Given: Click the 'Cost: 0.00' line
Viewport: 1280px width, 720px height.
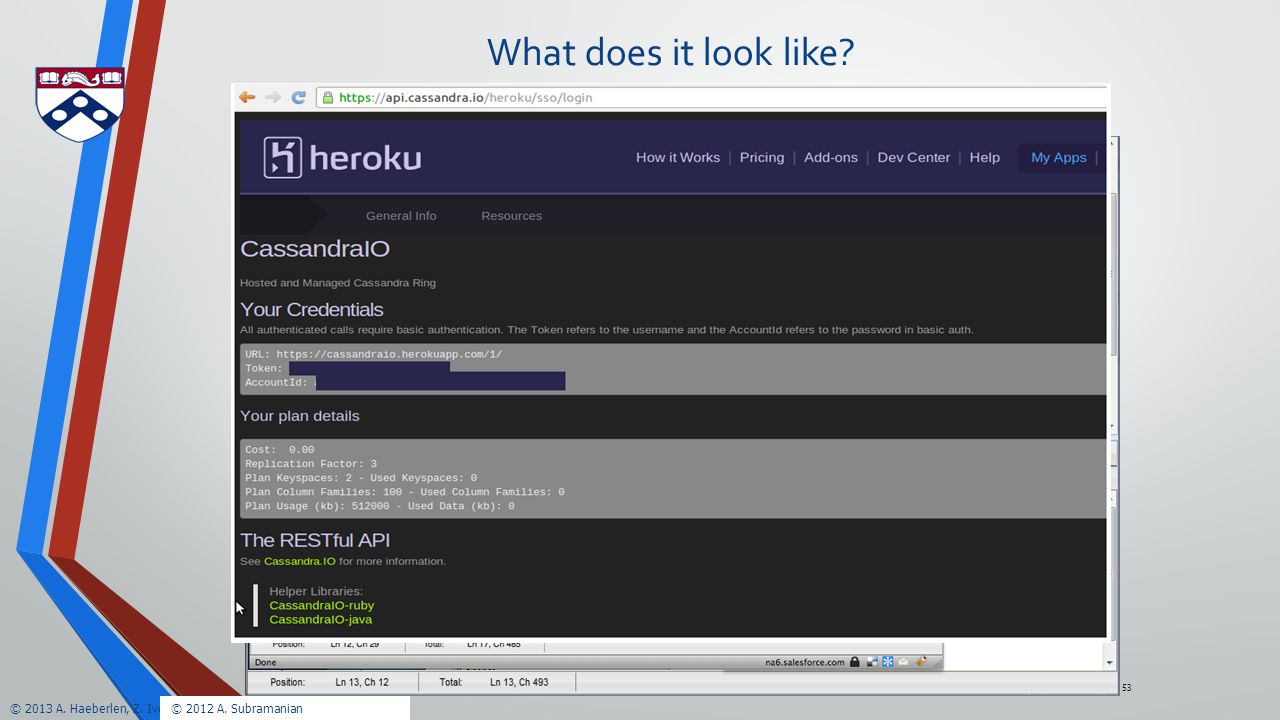Looking at the screenshot, I should [280, 449].
